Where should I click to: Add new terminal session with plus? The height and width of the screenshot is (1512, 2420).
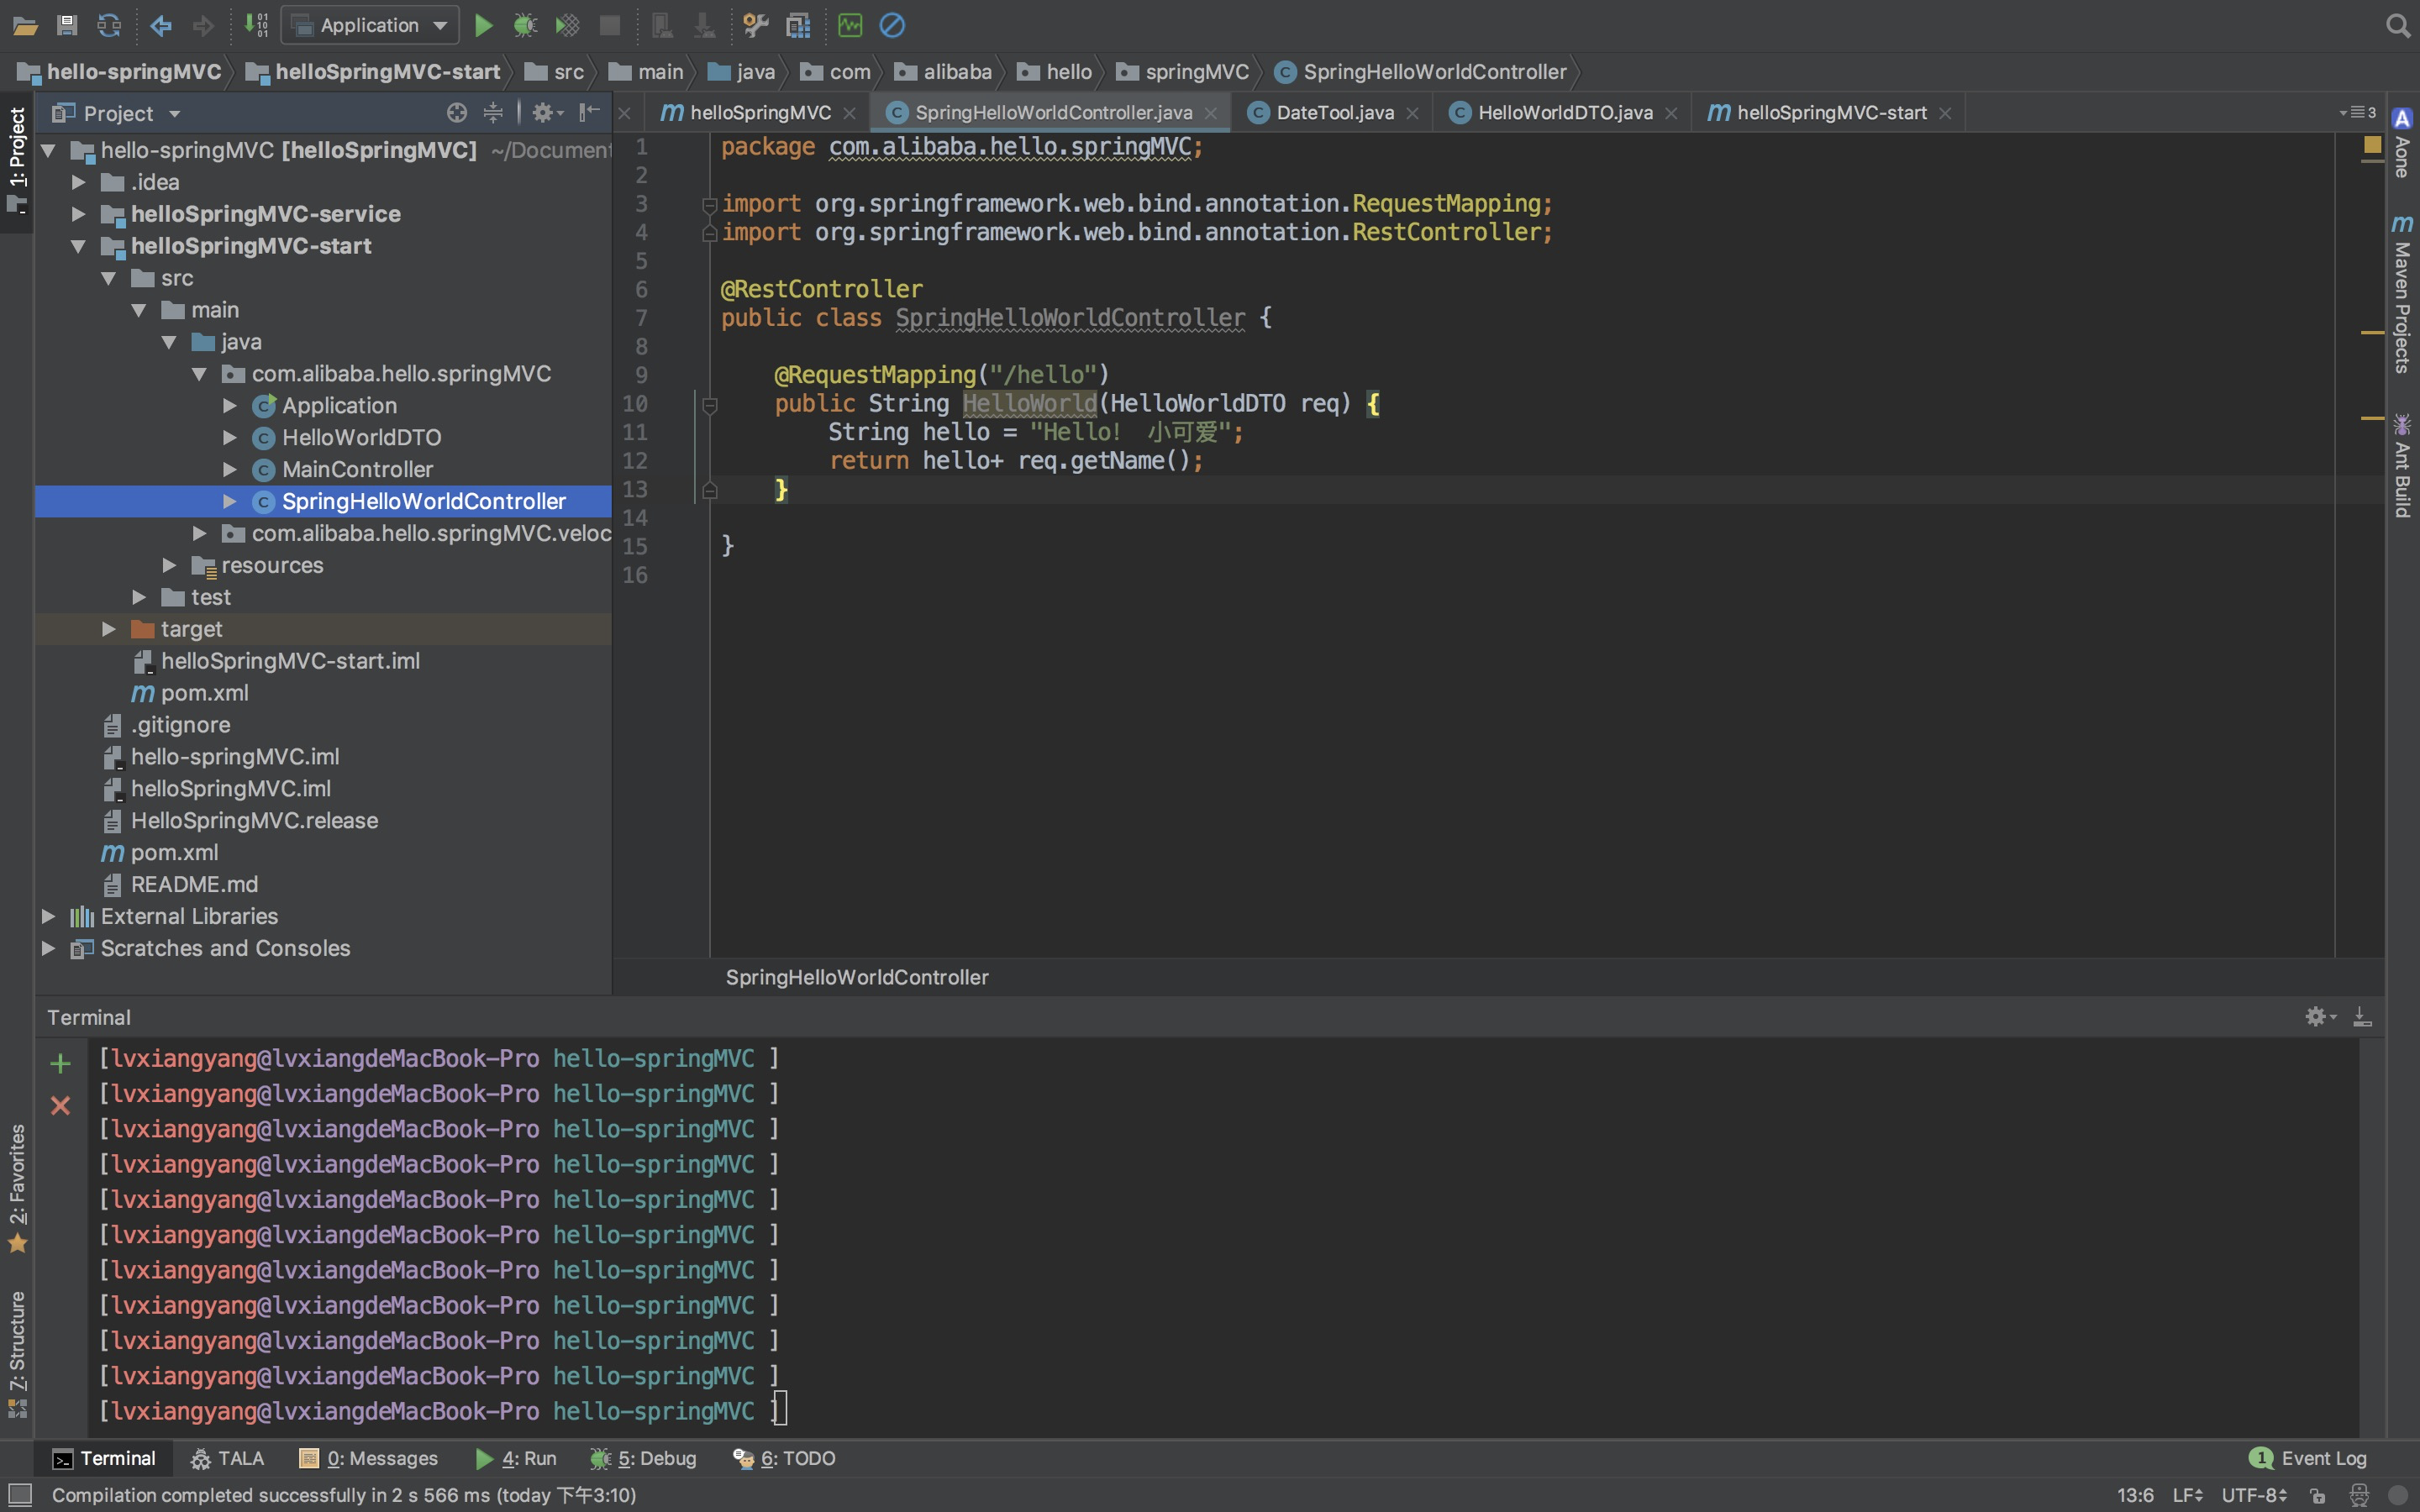[61, 1063]
